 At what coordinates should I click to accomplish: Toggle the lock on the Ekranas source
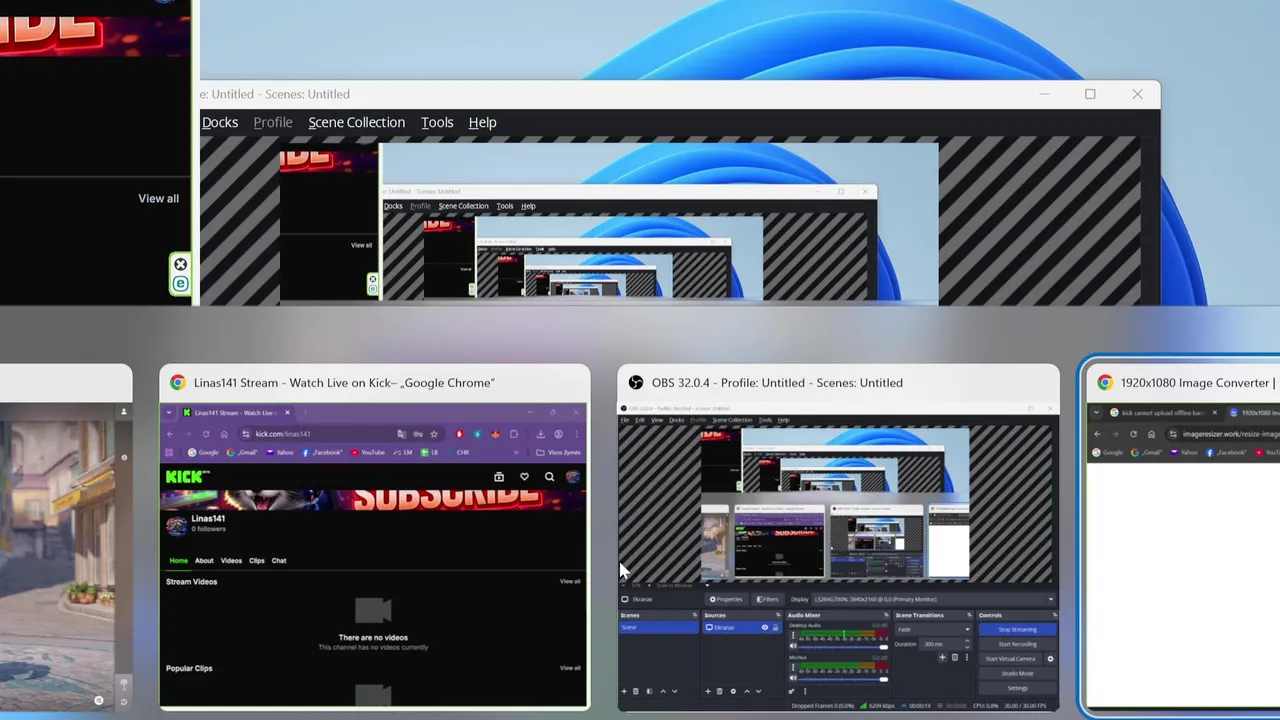tap(775, 627)
